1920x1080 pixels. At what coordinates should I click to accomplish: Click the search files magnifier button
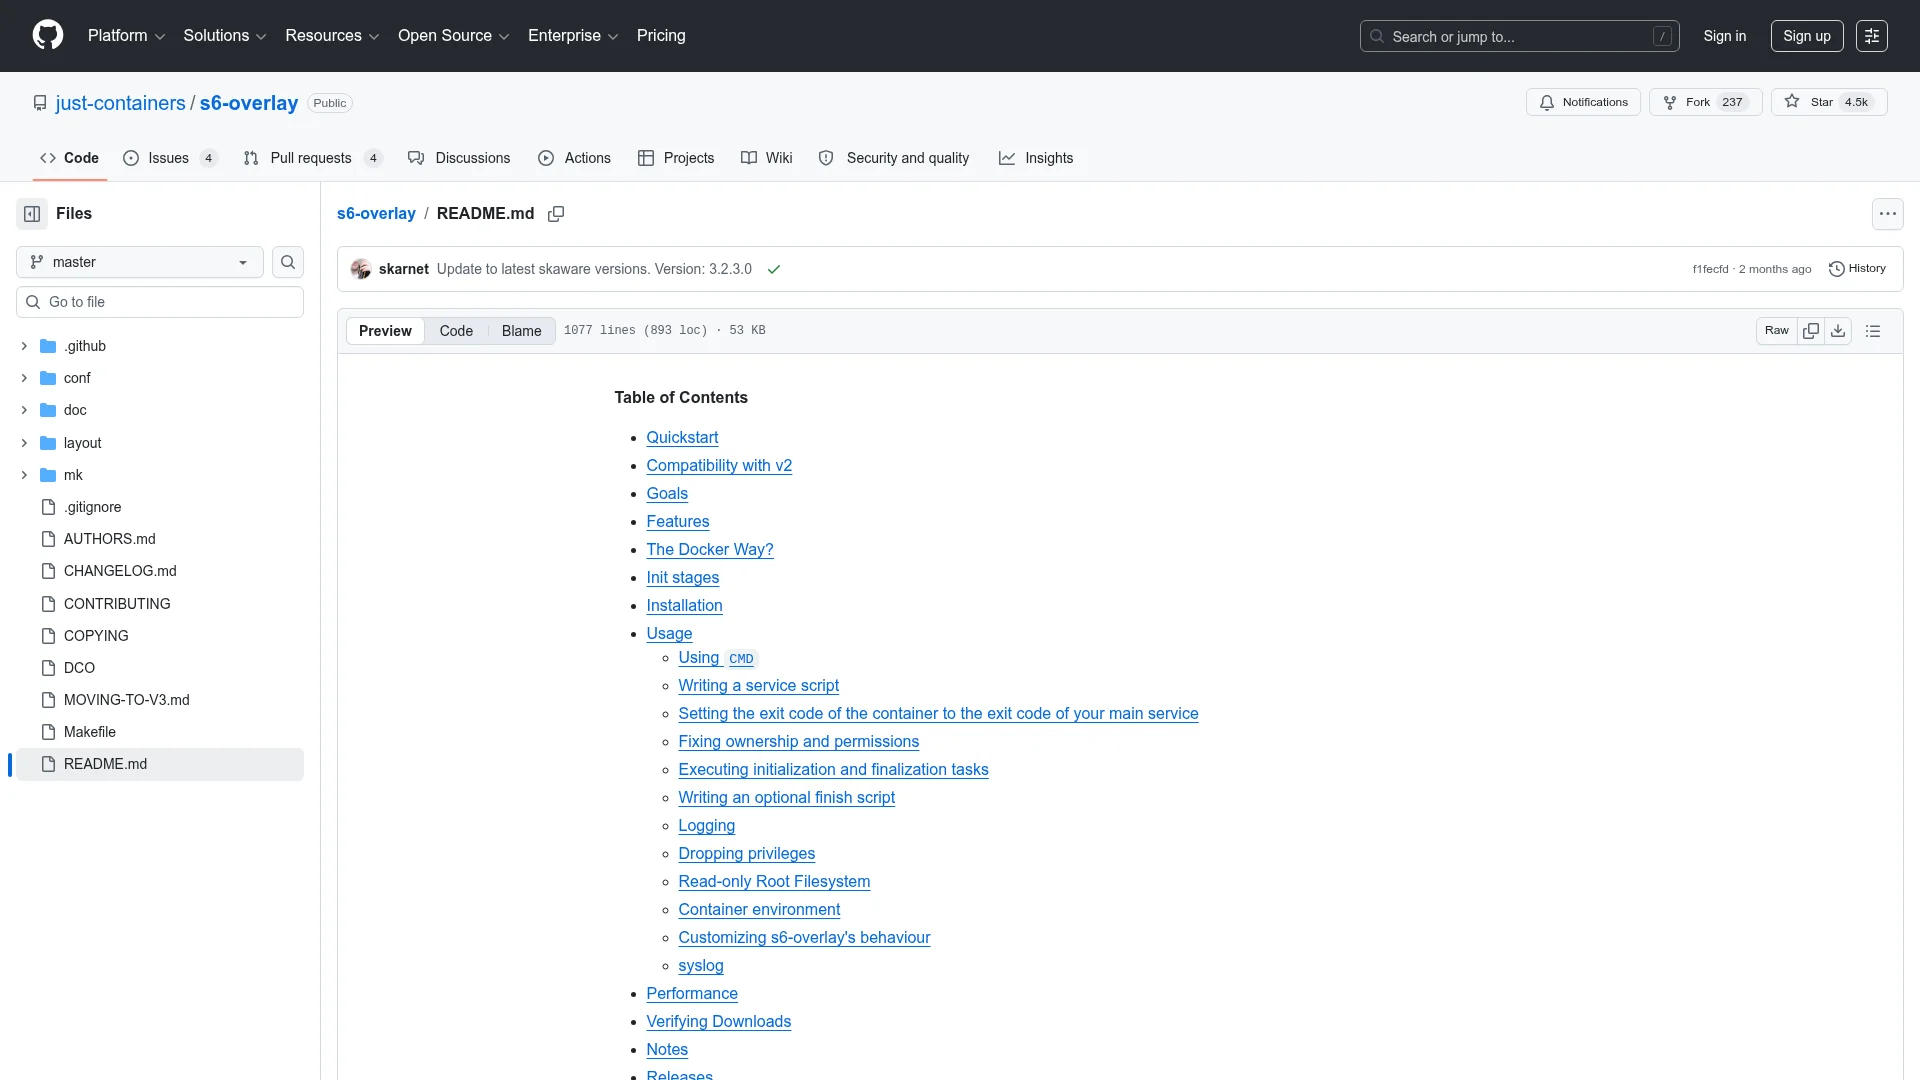pyautogui.click(x=288, y=262)
